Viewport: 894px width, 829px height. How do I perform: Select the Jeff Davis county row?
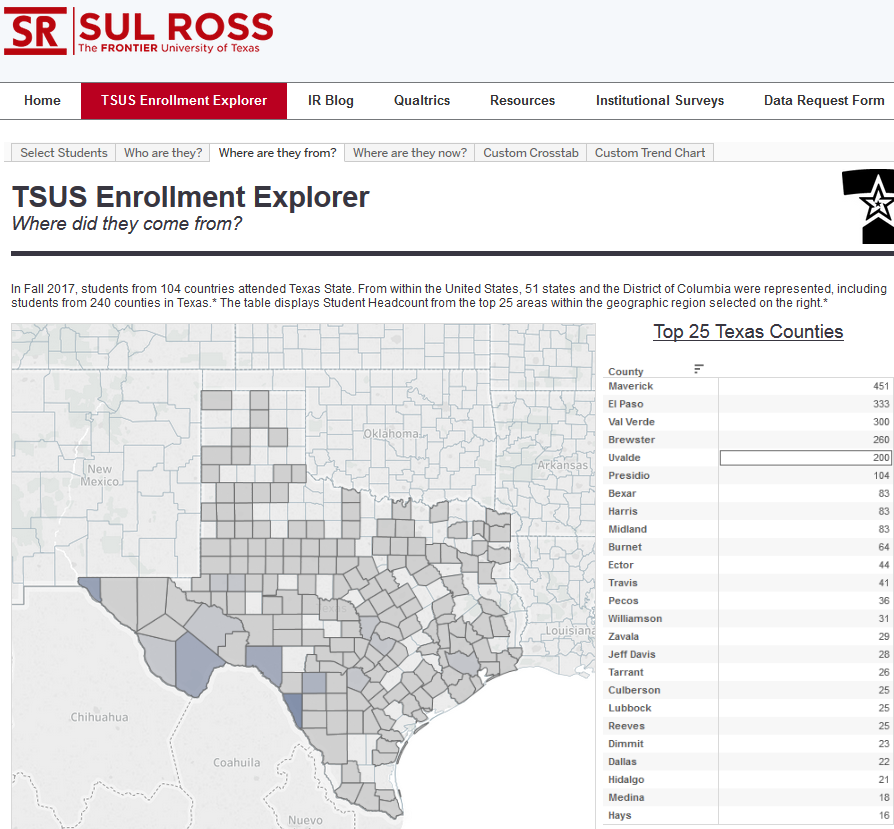(x=748, y=654)
